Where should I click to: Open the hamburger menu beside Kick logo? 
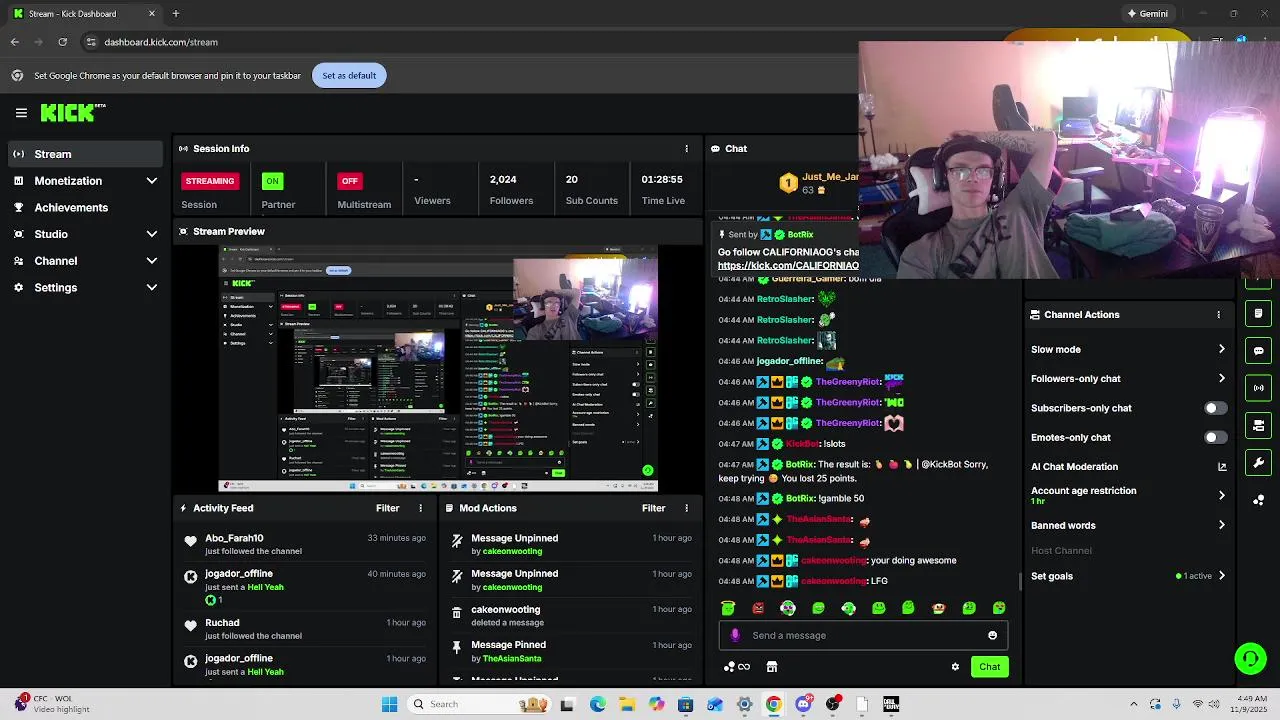[21, 113]
